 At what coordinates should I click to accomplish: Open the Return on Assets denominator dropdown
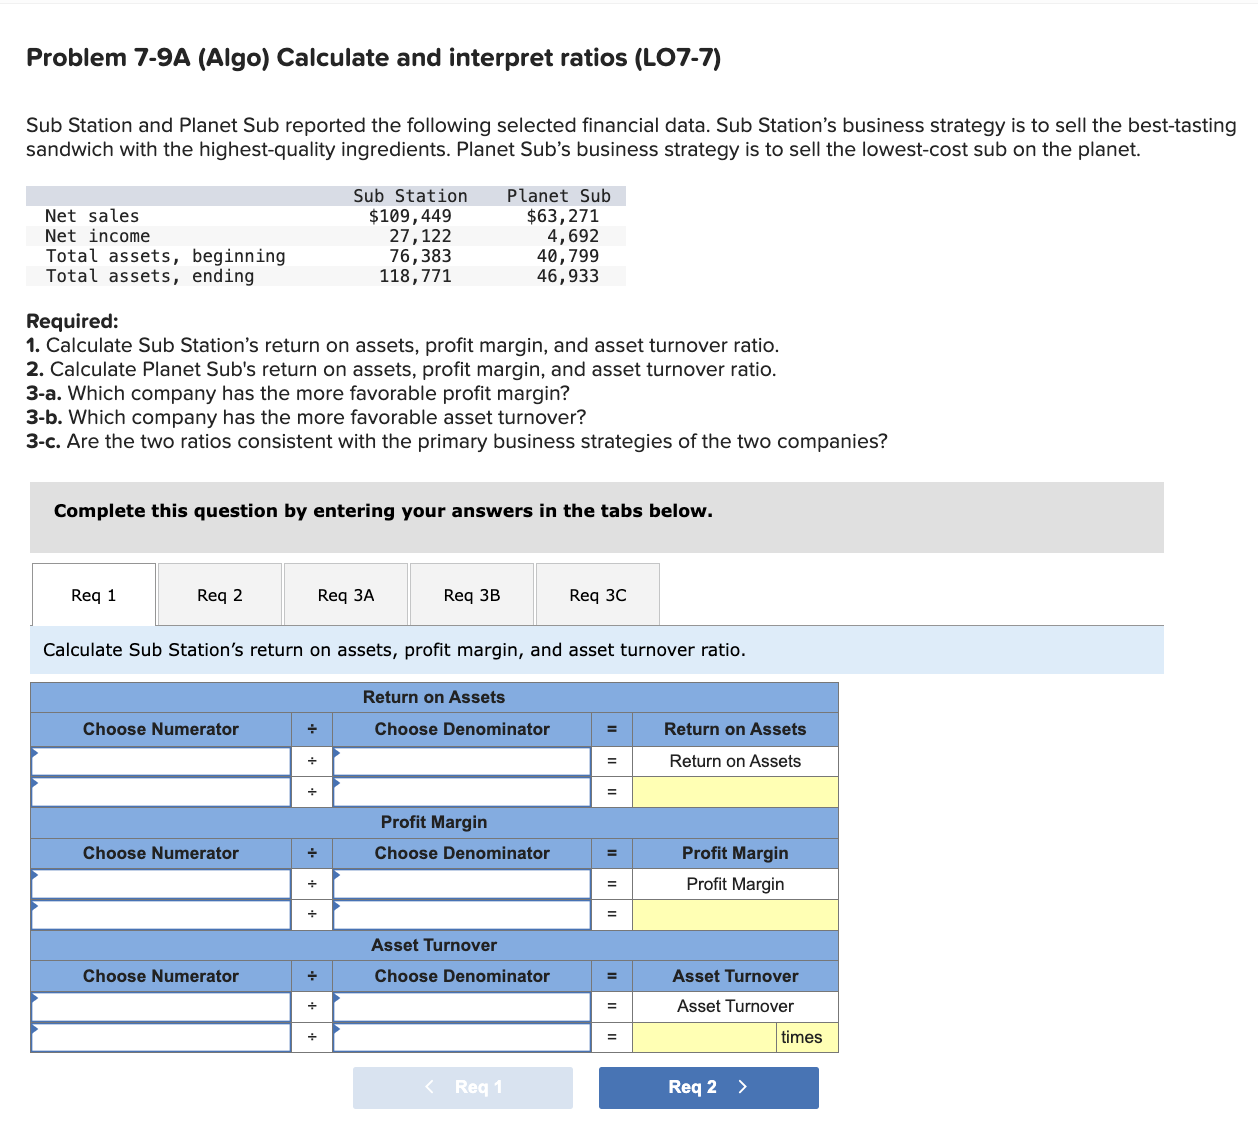point(461,761)
